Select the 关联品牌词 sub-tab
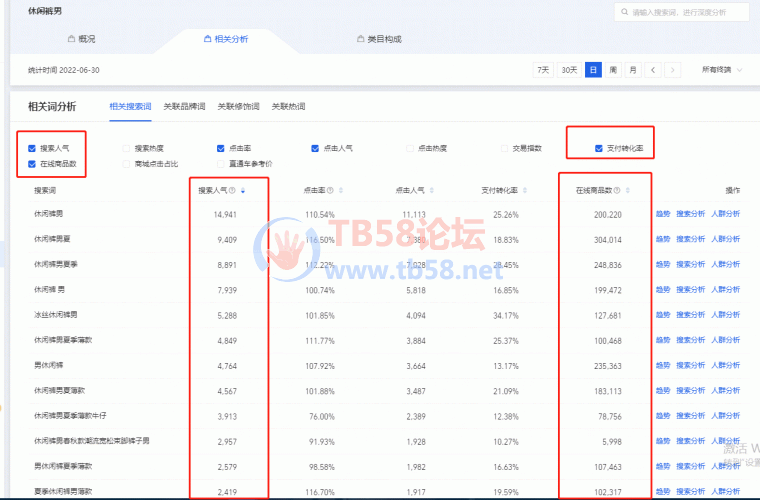Screen dimensions: 760x500 click(x=184, y=107)
